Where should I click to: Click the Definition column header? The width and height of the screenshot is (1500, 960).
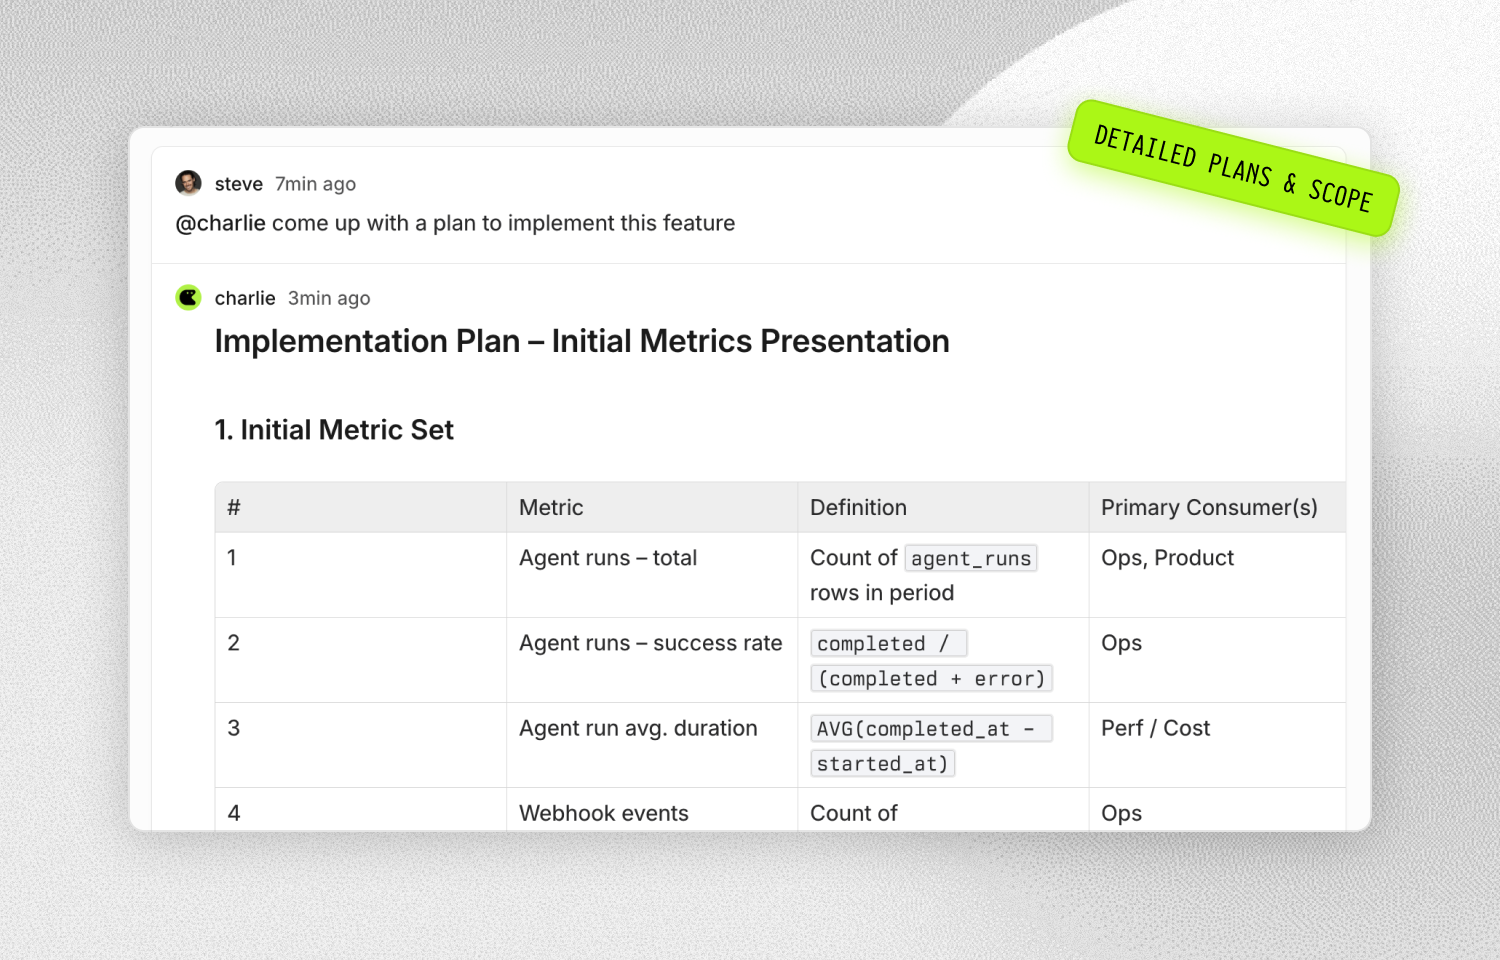[x=858, y=507]
